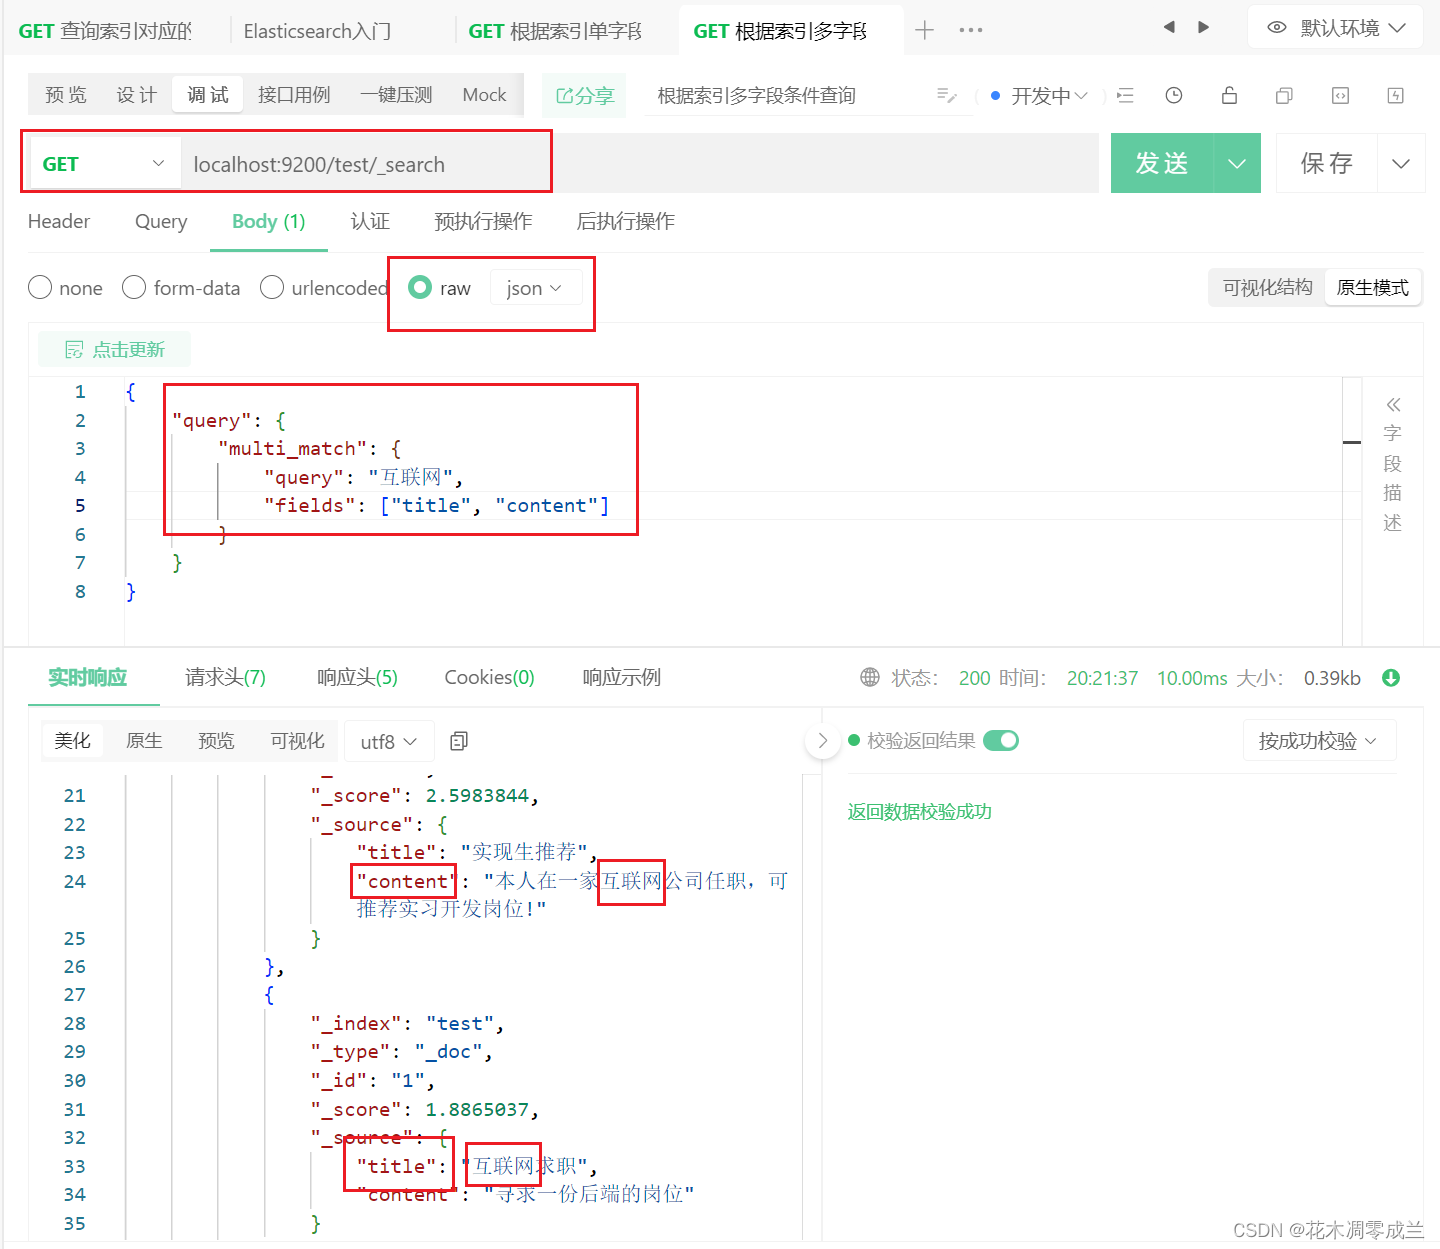The height and width of the screenshot is (1249, 1440).
Task: Open the 认证 tab
Action: click(x=370, y=221)
